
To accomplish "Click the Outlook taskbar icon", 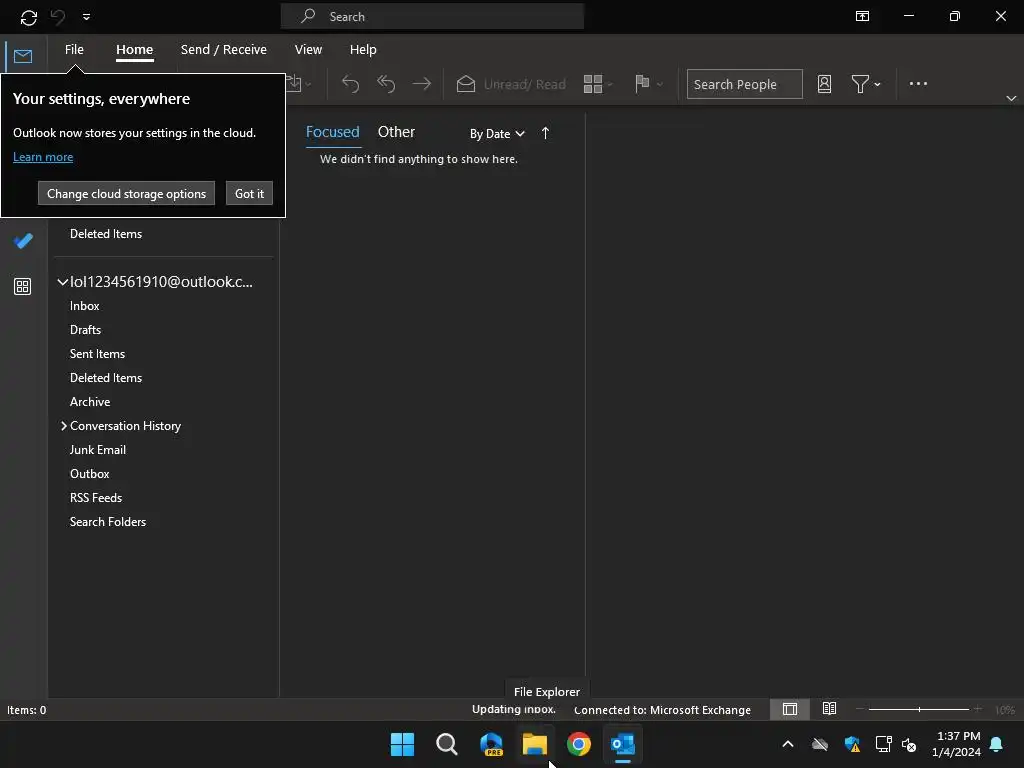I will coord(622,744).
